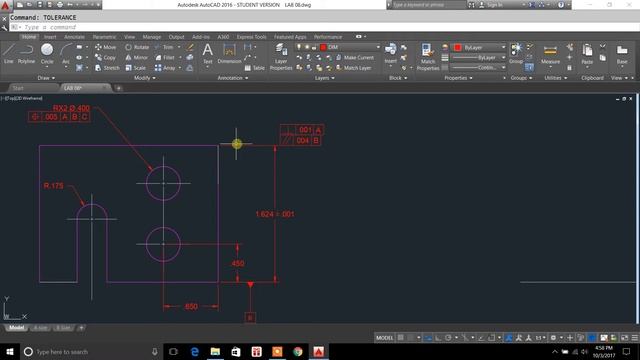This screenshot has height=360, width=640.
Task: Expand the Annotation panel
Action: (x=233, y=78)
